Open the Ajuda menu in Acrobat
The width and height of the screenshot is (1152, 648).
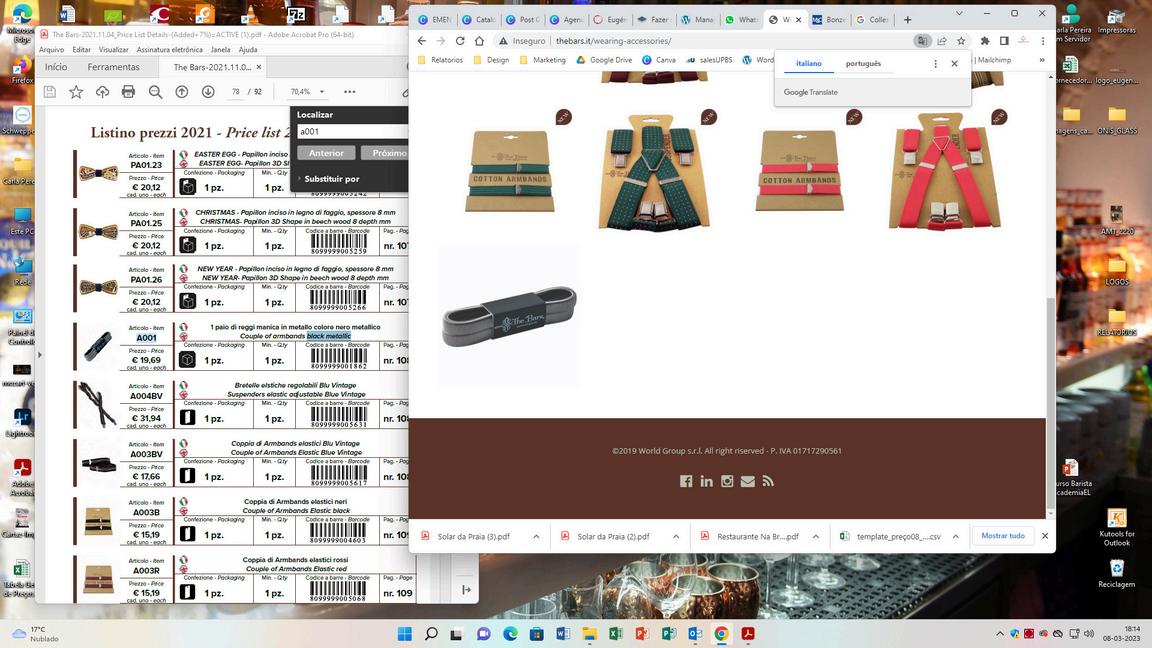(248, 50)
